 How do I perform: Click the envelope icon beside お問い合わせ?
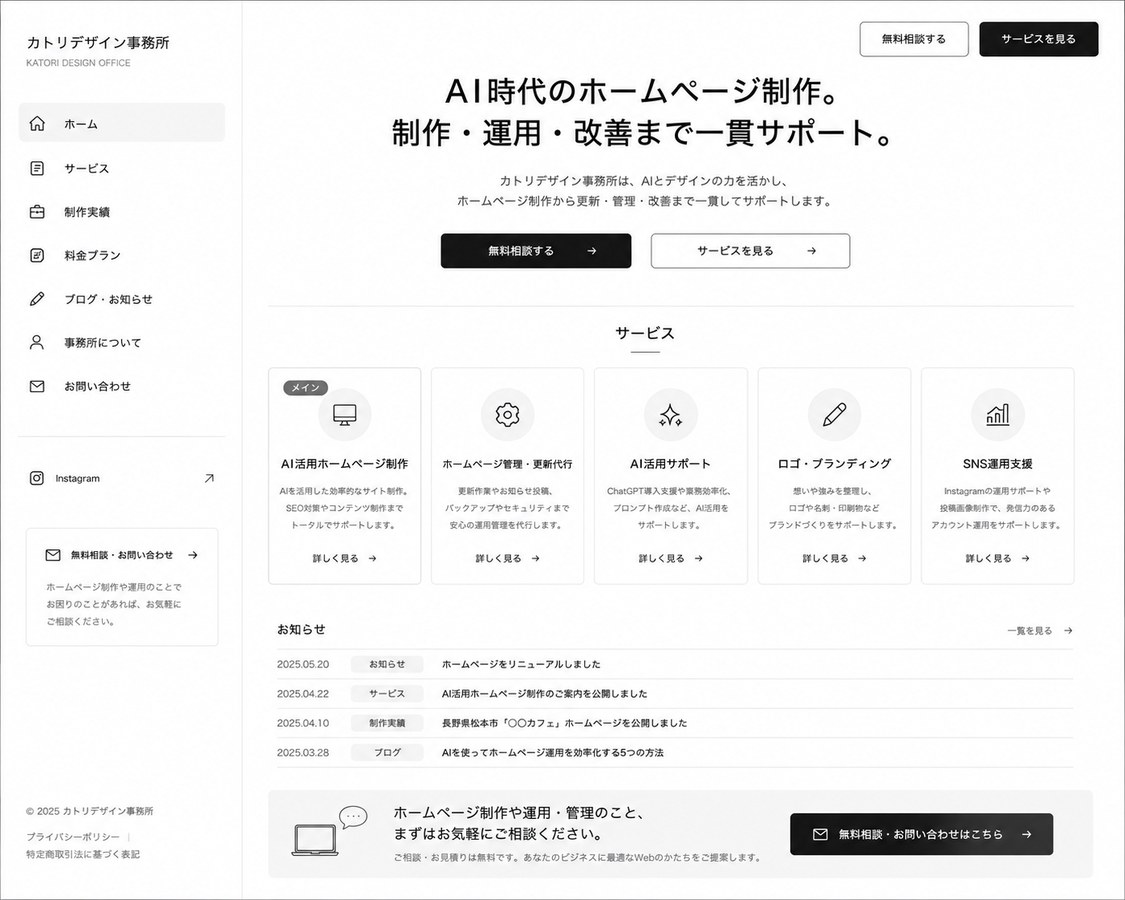pyautogui.click(x=37, y=386)
